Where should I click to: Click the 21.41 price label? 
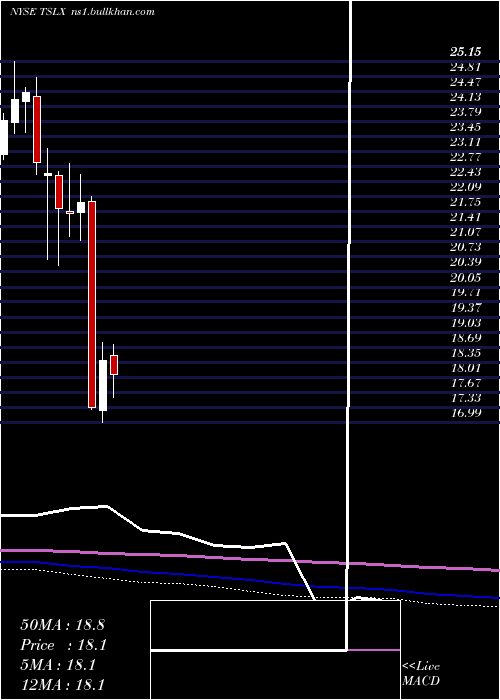465,218
